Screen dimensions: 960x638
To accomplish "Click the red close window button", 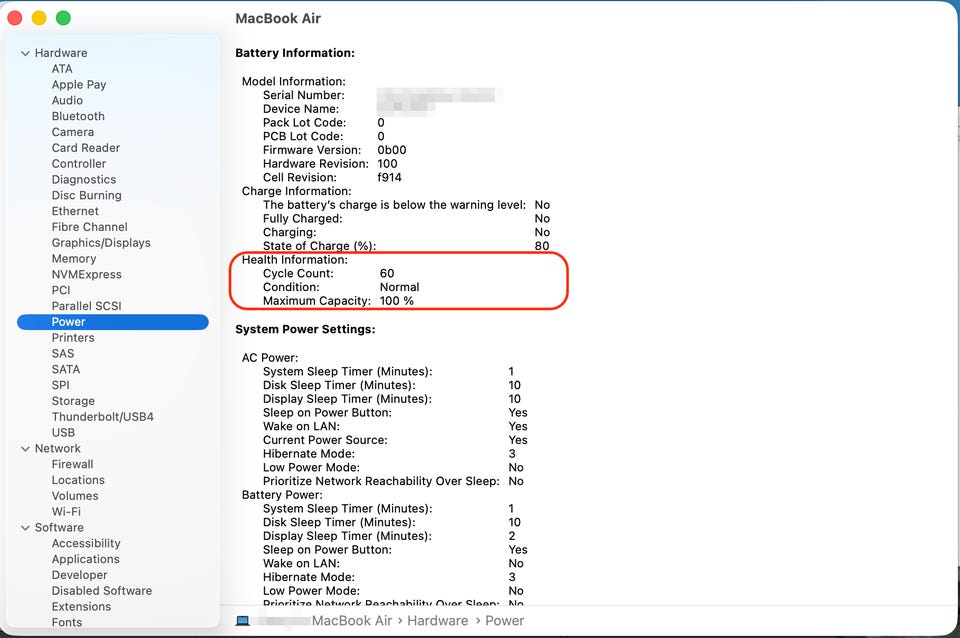I will coord(15,18).
